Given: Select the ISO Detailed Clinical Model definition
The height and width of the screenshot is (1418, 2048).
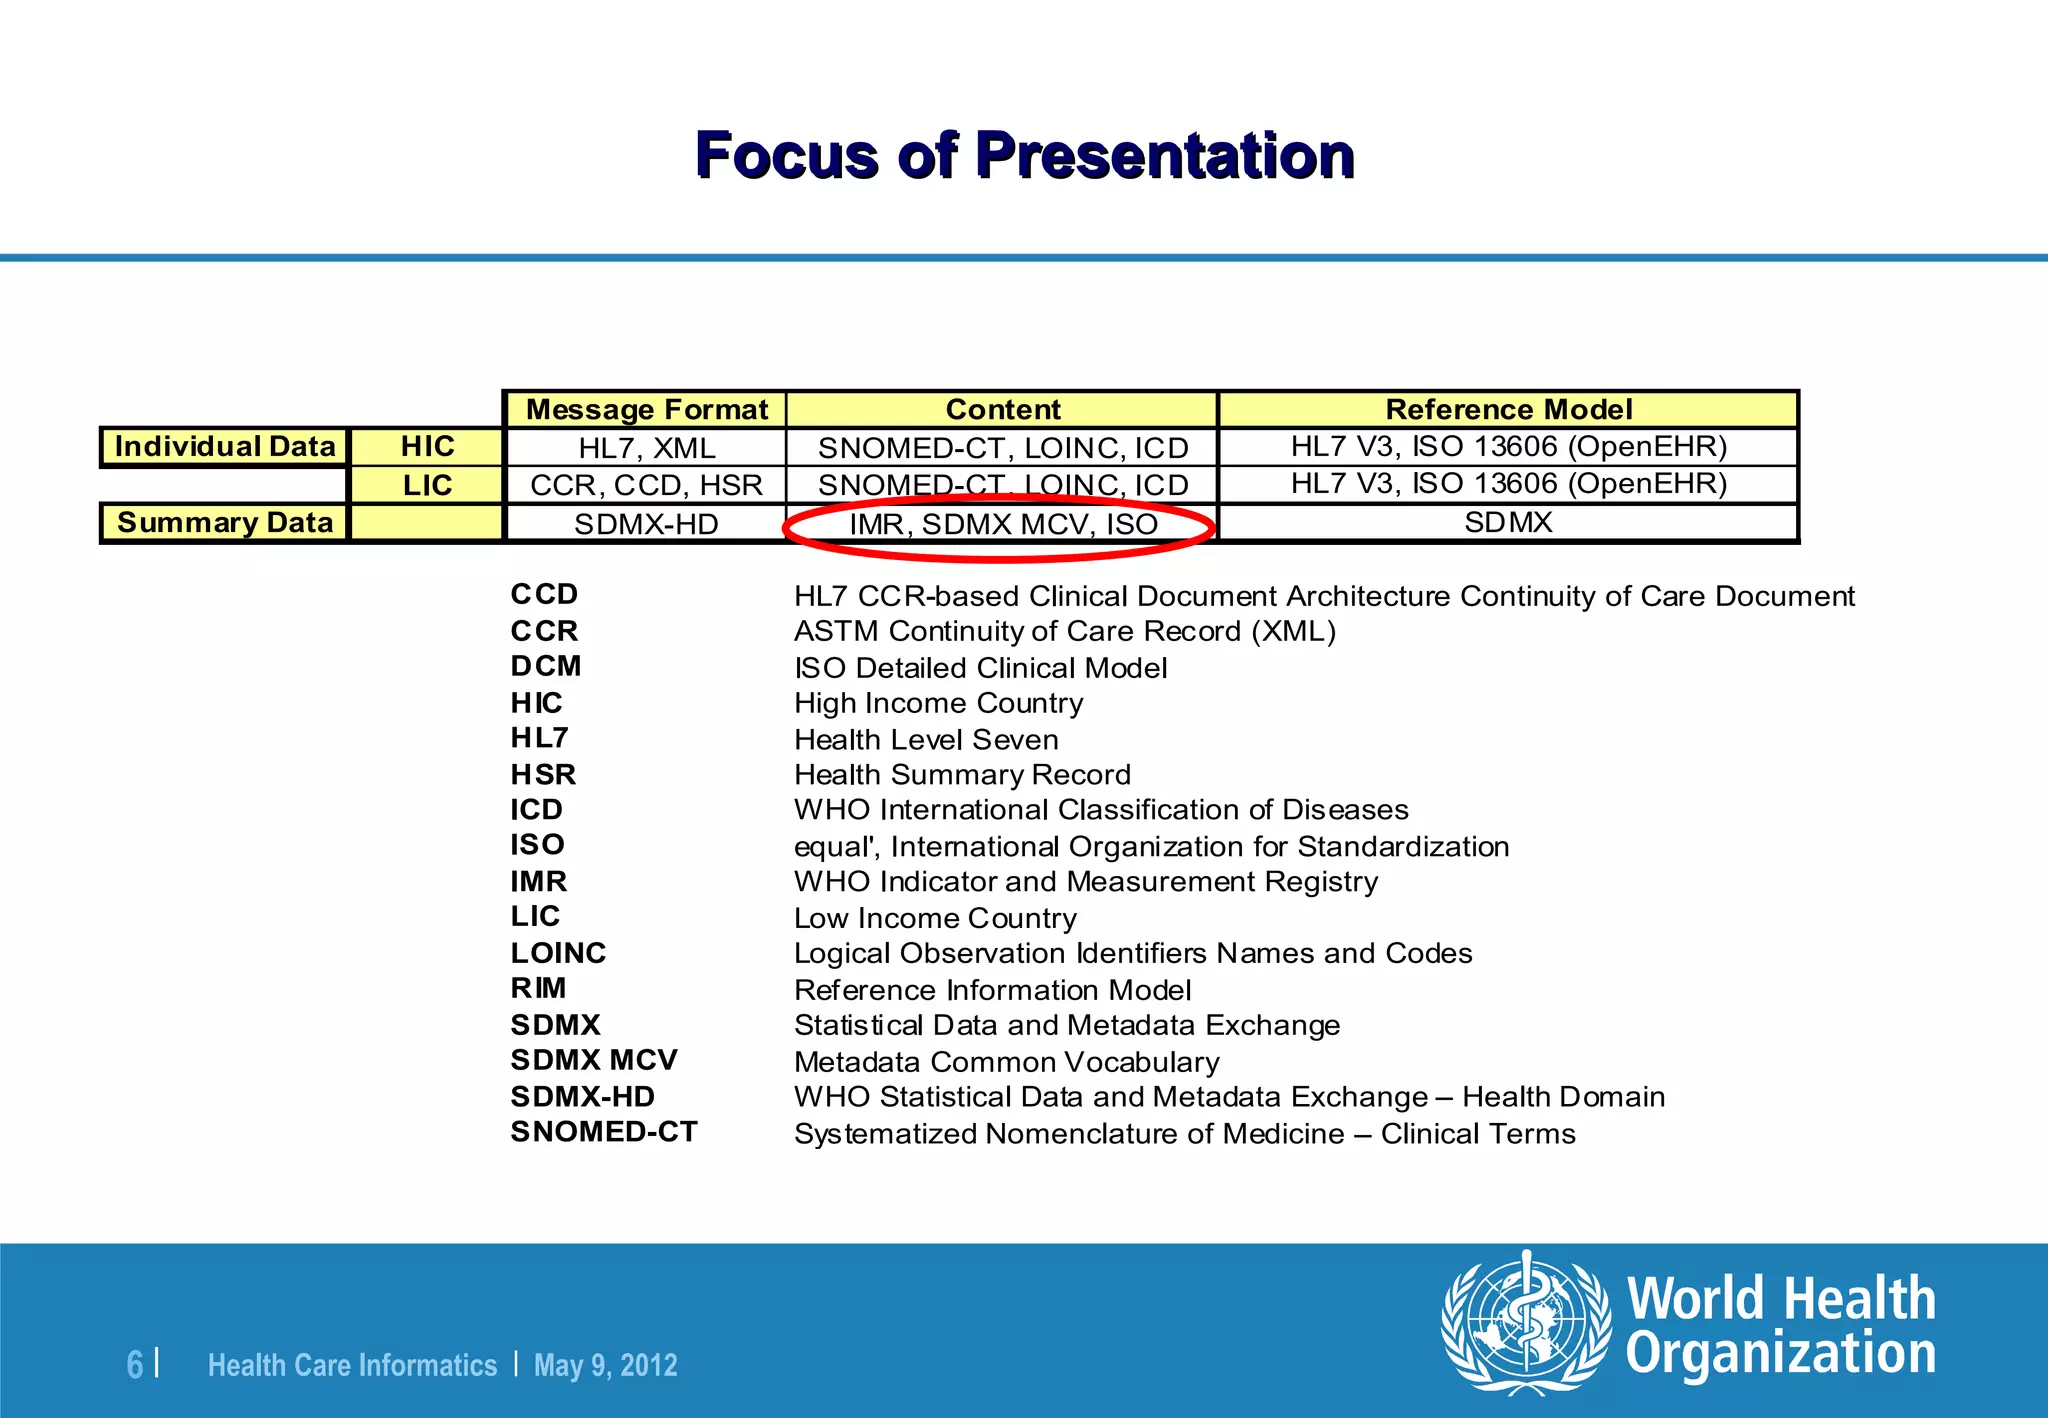Looking at the screenshot, I should pyautogui.click(x=980, y=668).
